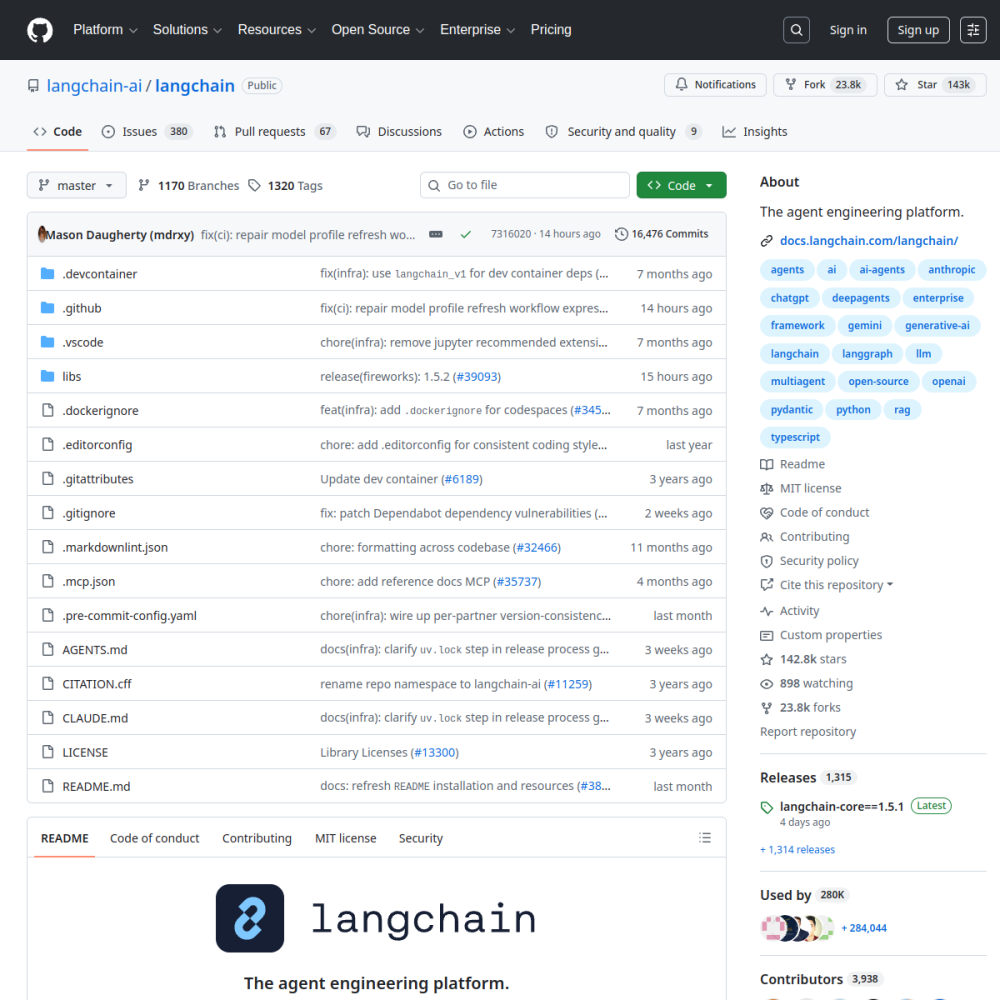Expand the Resources menu
Image resolution: width=1000 pixels, height=1000 pixels.
click(277, 30)
